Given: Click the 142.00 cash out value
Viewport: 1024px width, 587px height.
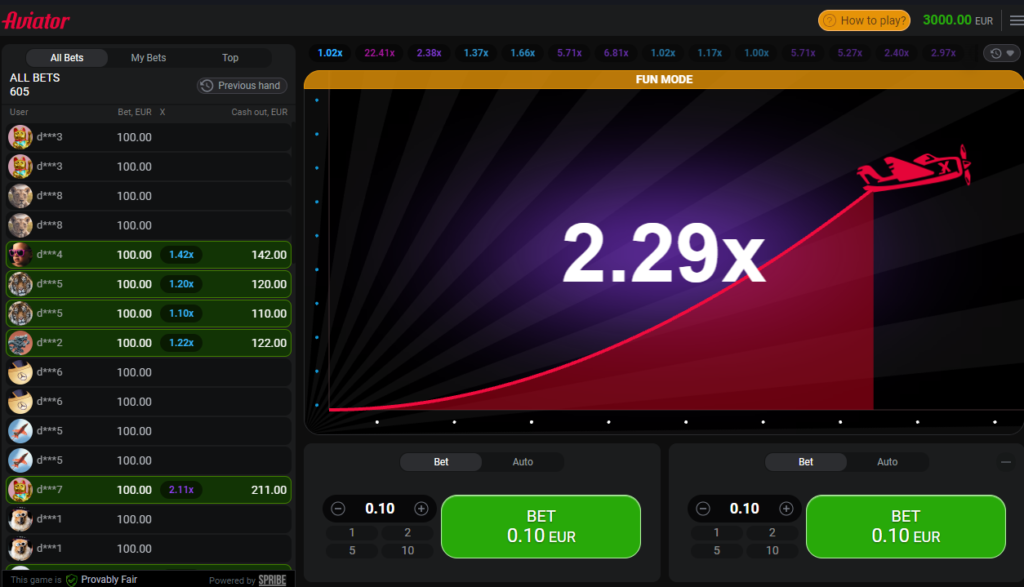Looking at the screenshot, I should [x=269, y=255].
